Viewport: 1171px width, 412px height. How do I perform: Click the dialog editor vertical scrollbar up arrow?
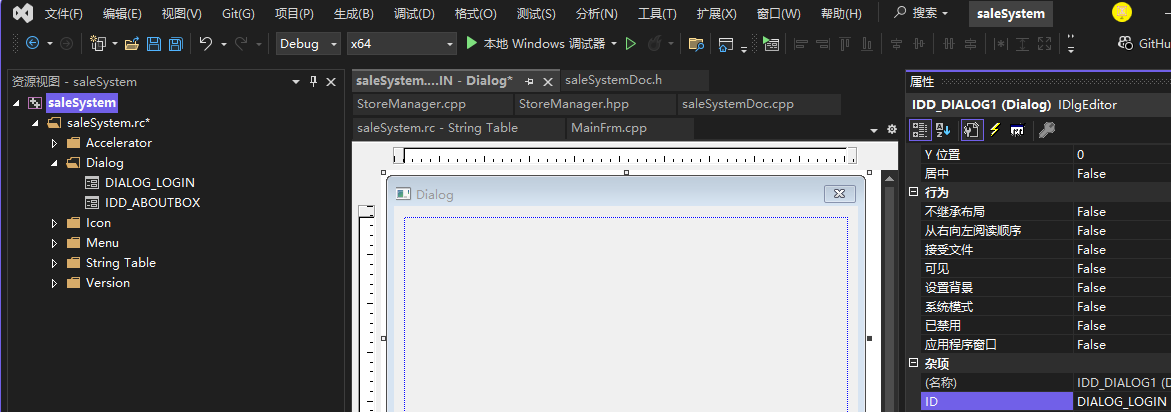point(889,178)
